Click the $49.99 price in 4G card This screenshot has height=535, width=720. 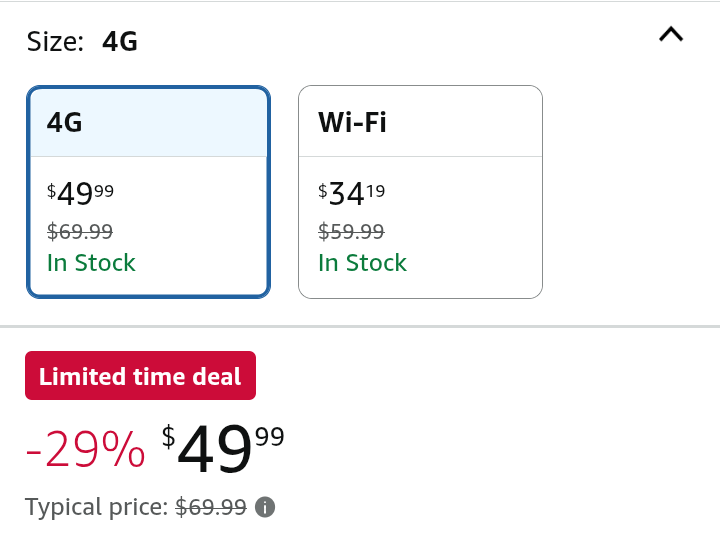pyautogui.click(x=81, y=193)
